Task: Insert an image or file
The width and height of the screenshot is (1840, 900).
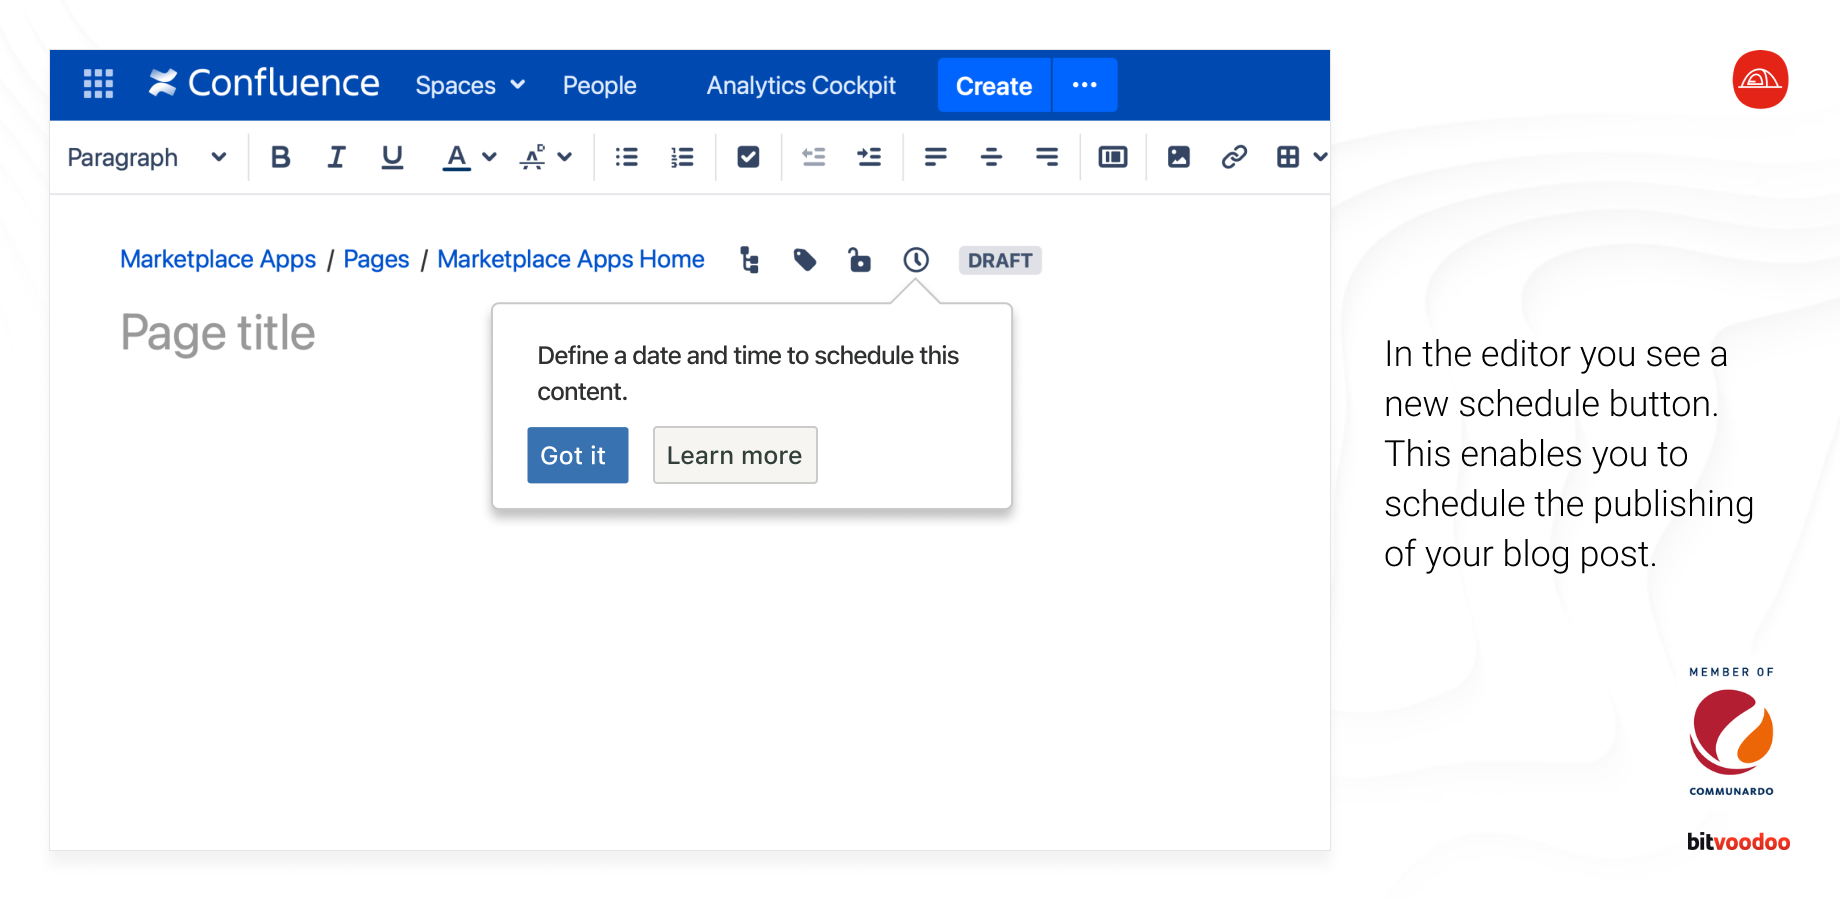Action: tap(1179, 157)
